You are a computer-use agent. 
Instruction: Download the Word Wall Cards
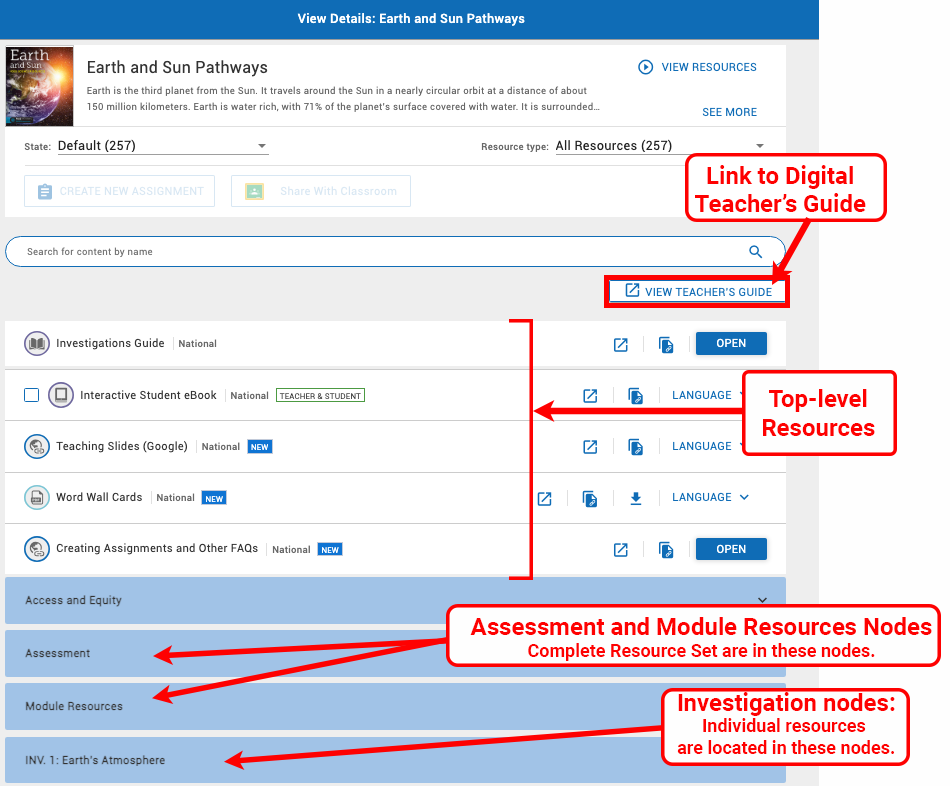click(635, 497)
